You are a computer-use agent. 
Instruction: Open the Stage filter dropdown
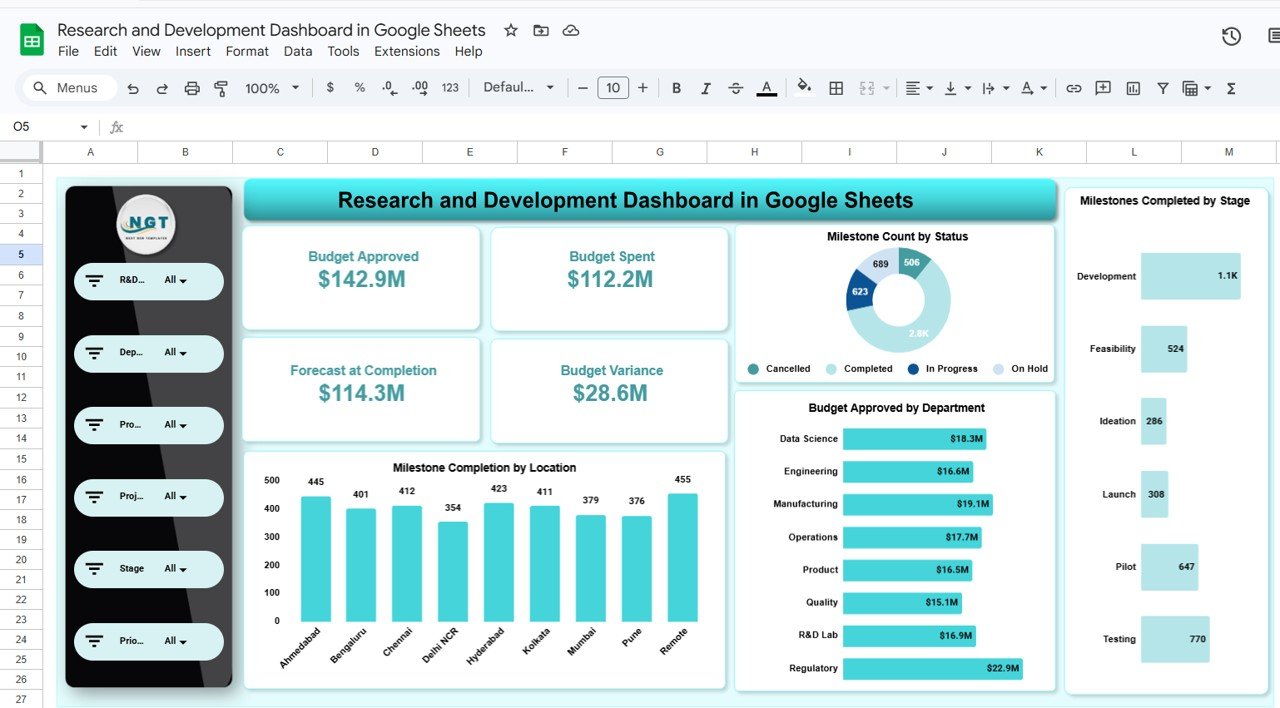point(148,568)
